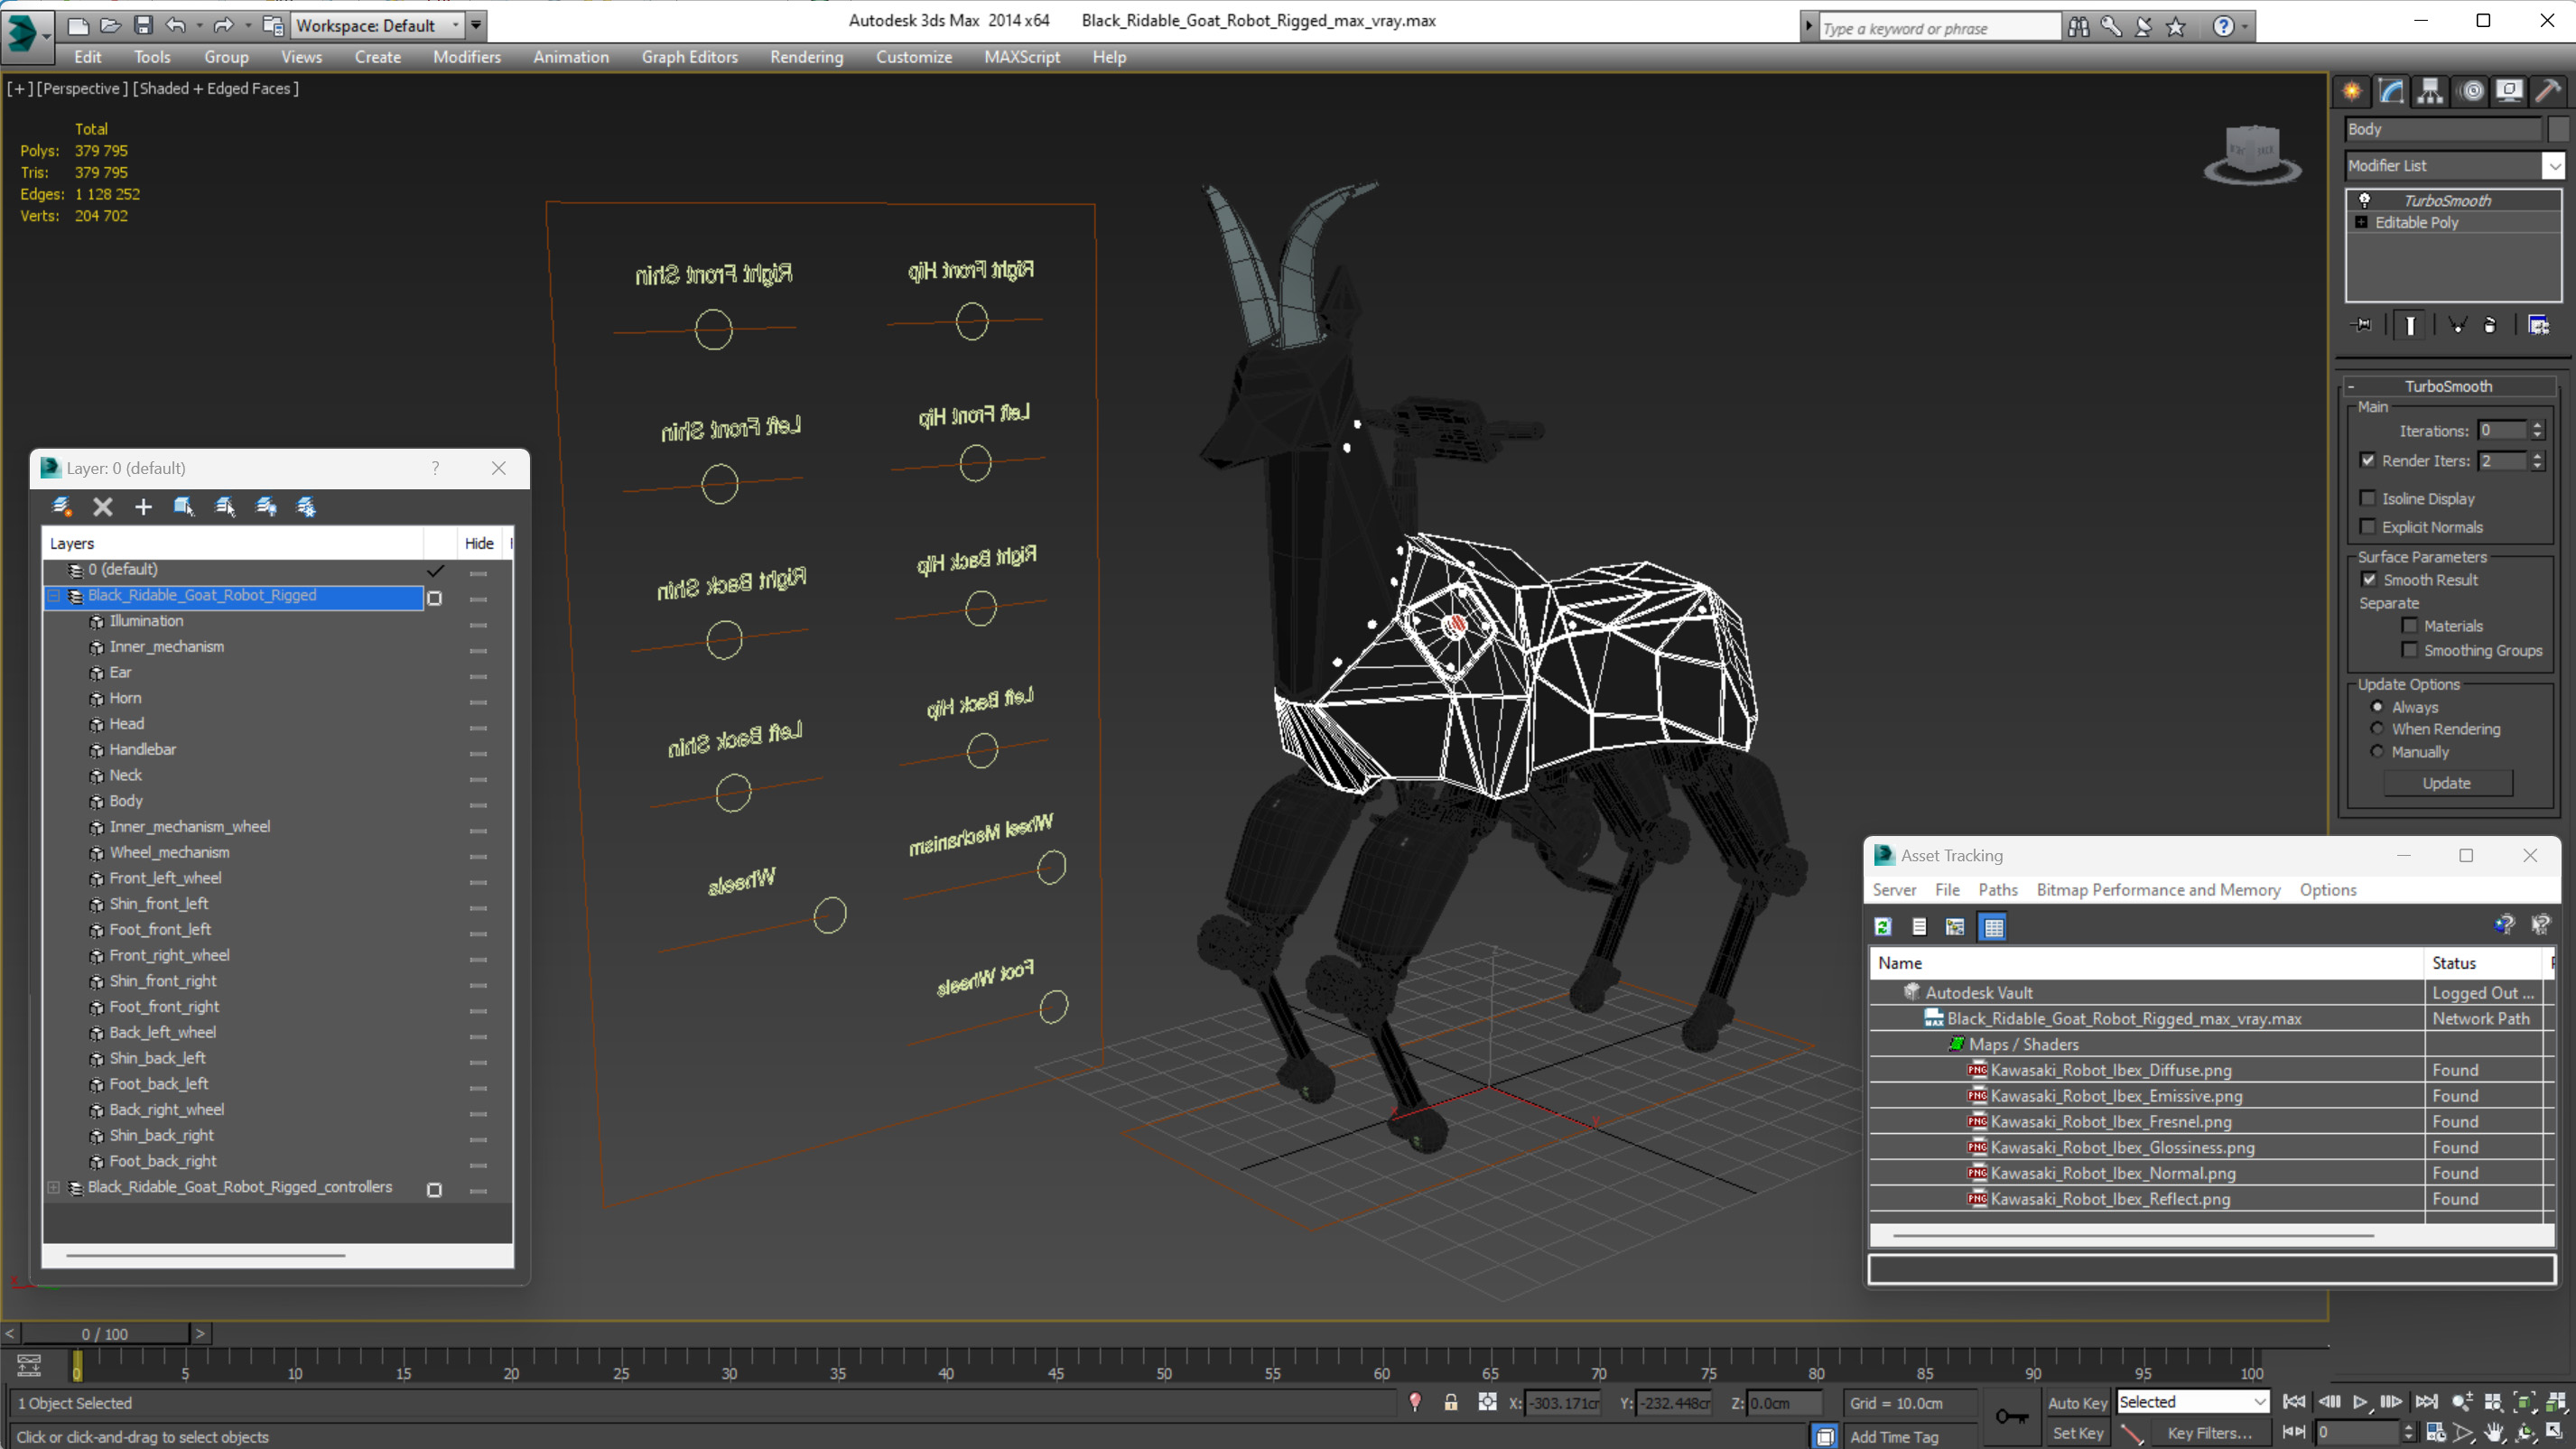Enable the Explicit Normals checkbox
The height and width of the screenshot is (1449, 2576).
coord(2367,527)
